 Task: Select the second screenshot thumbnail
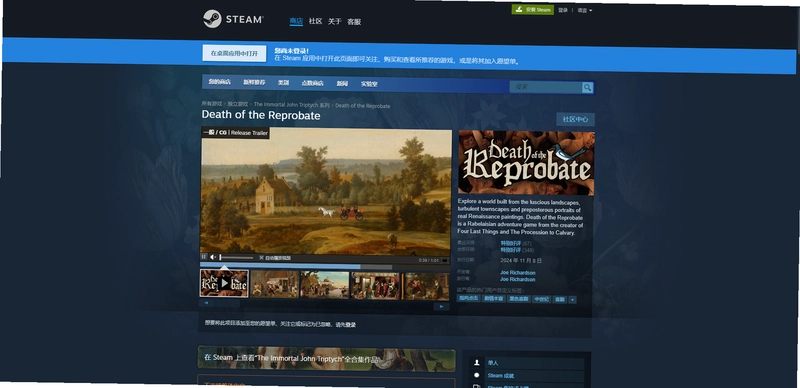pos(274,284)
